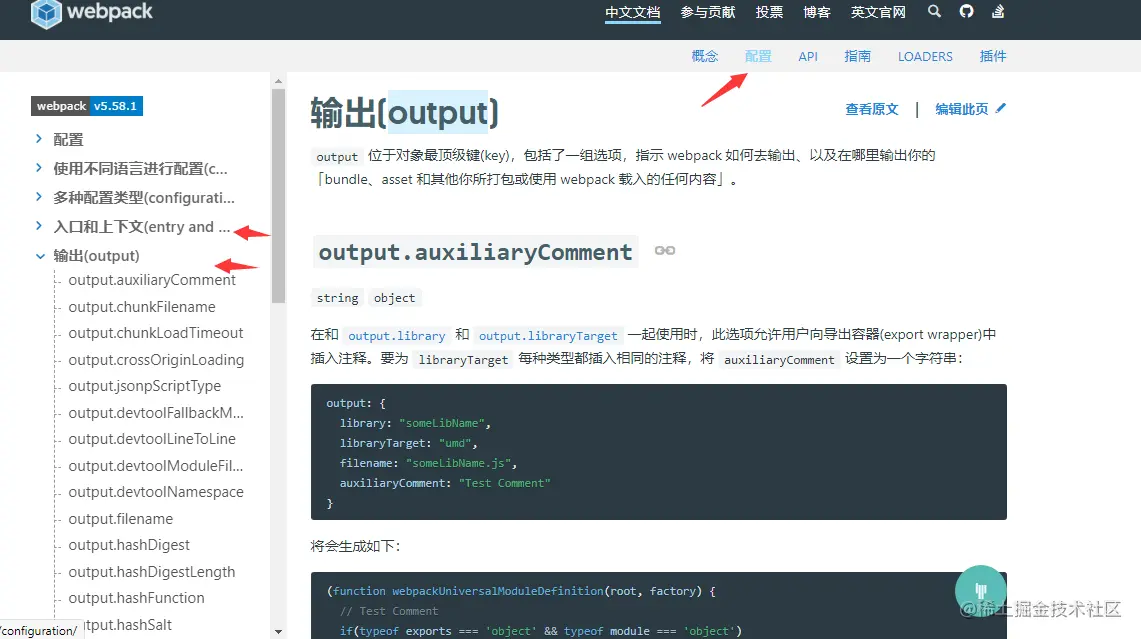Viewport: 1141px width, 639px height.
Task: Switch to the 指南 tab
Action: 857,56
